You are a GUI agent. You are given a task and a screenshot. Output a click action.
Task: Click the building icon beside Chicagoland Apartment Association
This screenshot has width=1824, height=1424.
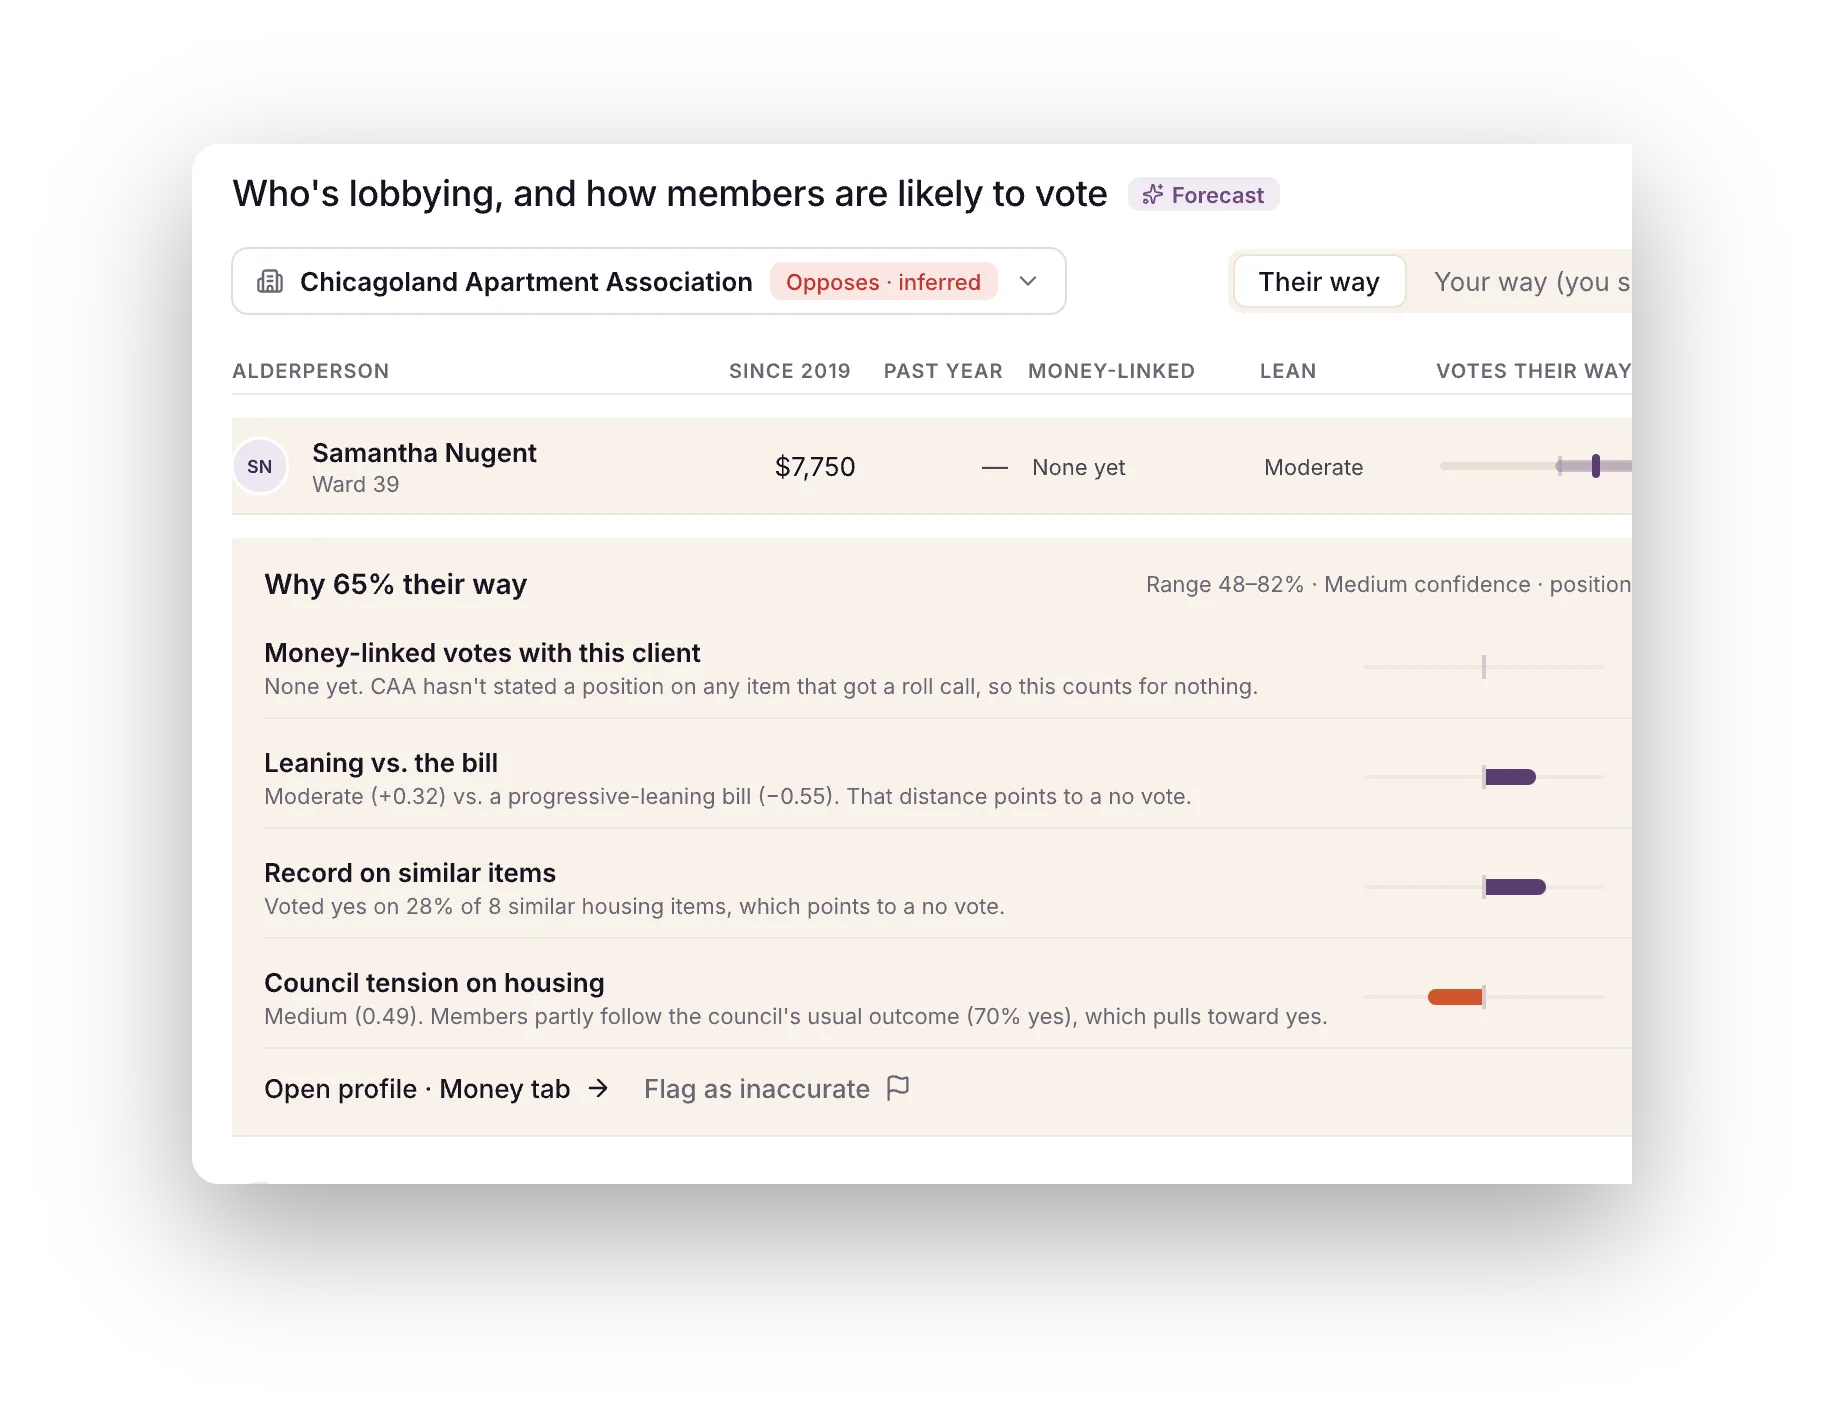[x=270, y=281]
